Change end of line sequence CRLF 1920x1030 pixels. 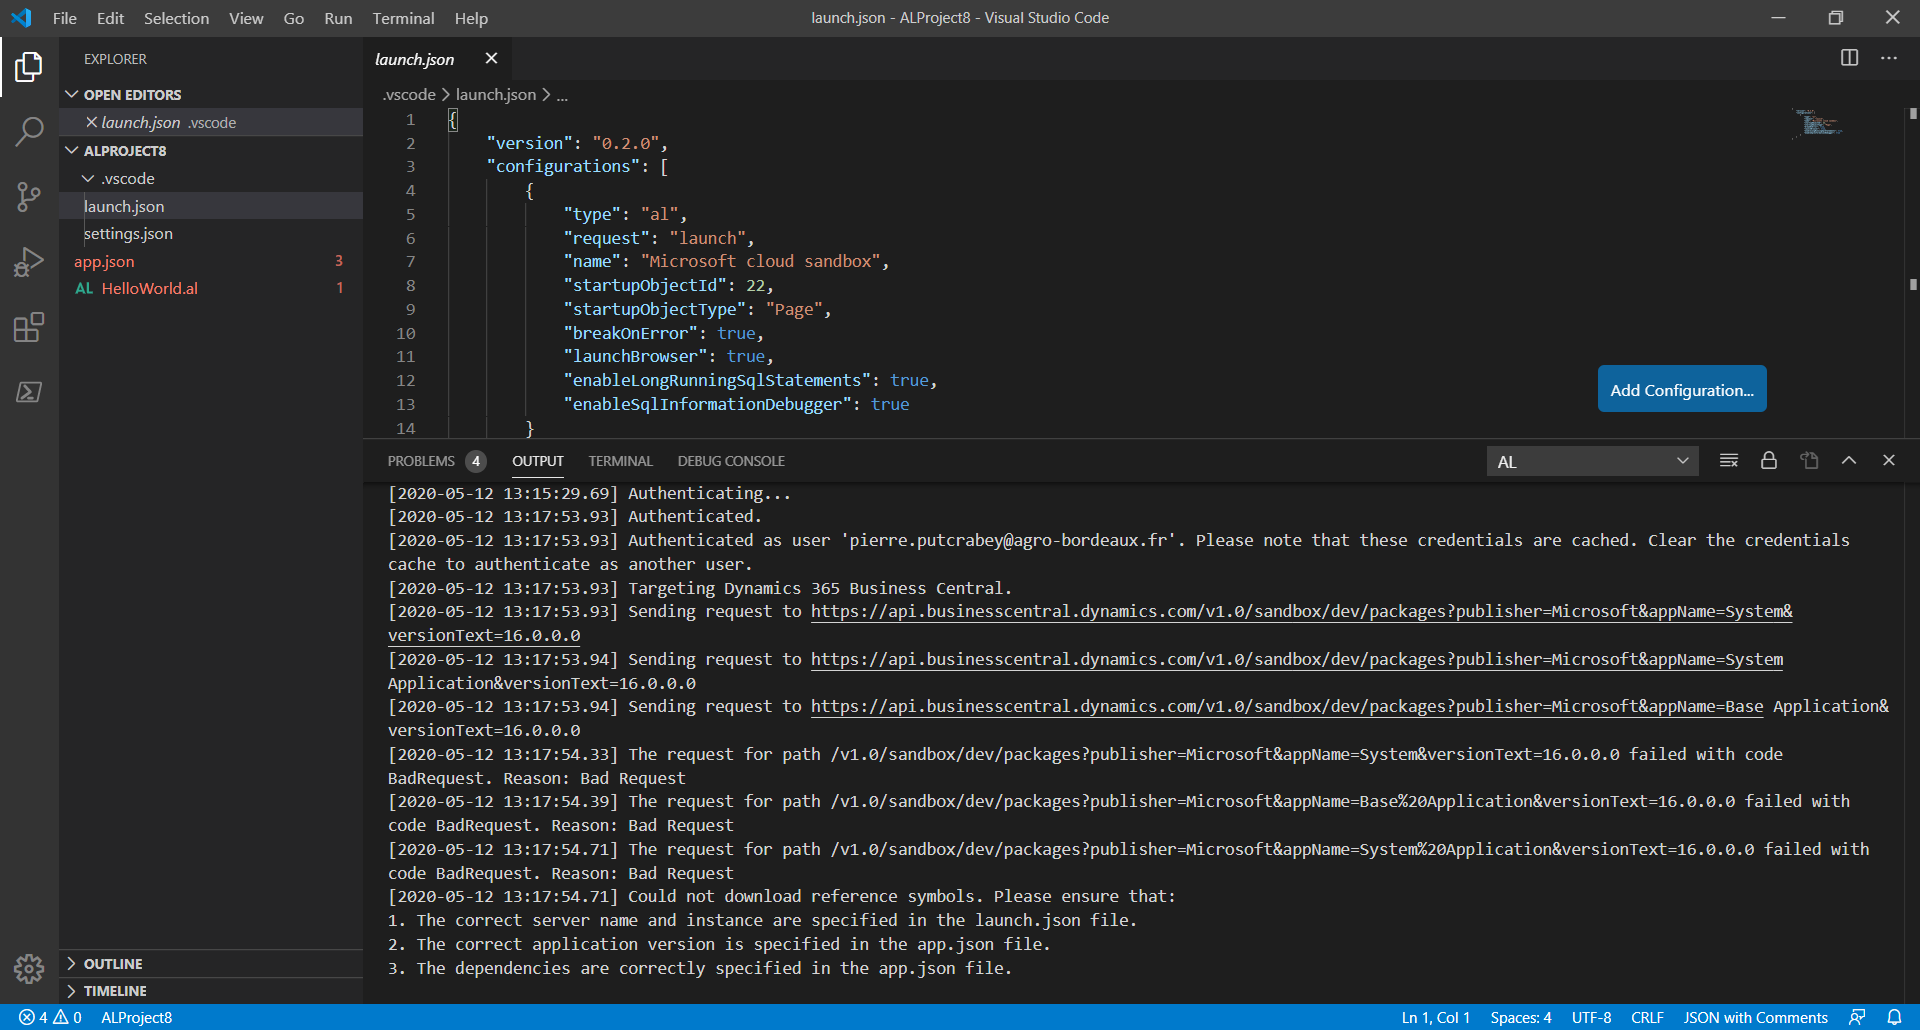click(1647, 1017)
